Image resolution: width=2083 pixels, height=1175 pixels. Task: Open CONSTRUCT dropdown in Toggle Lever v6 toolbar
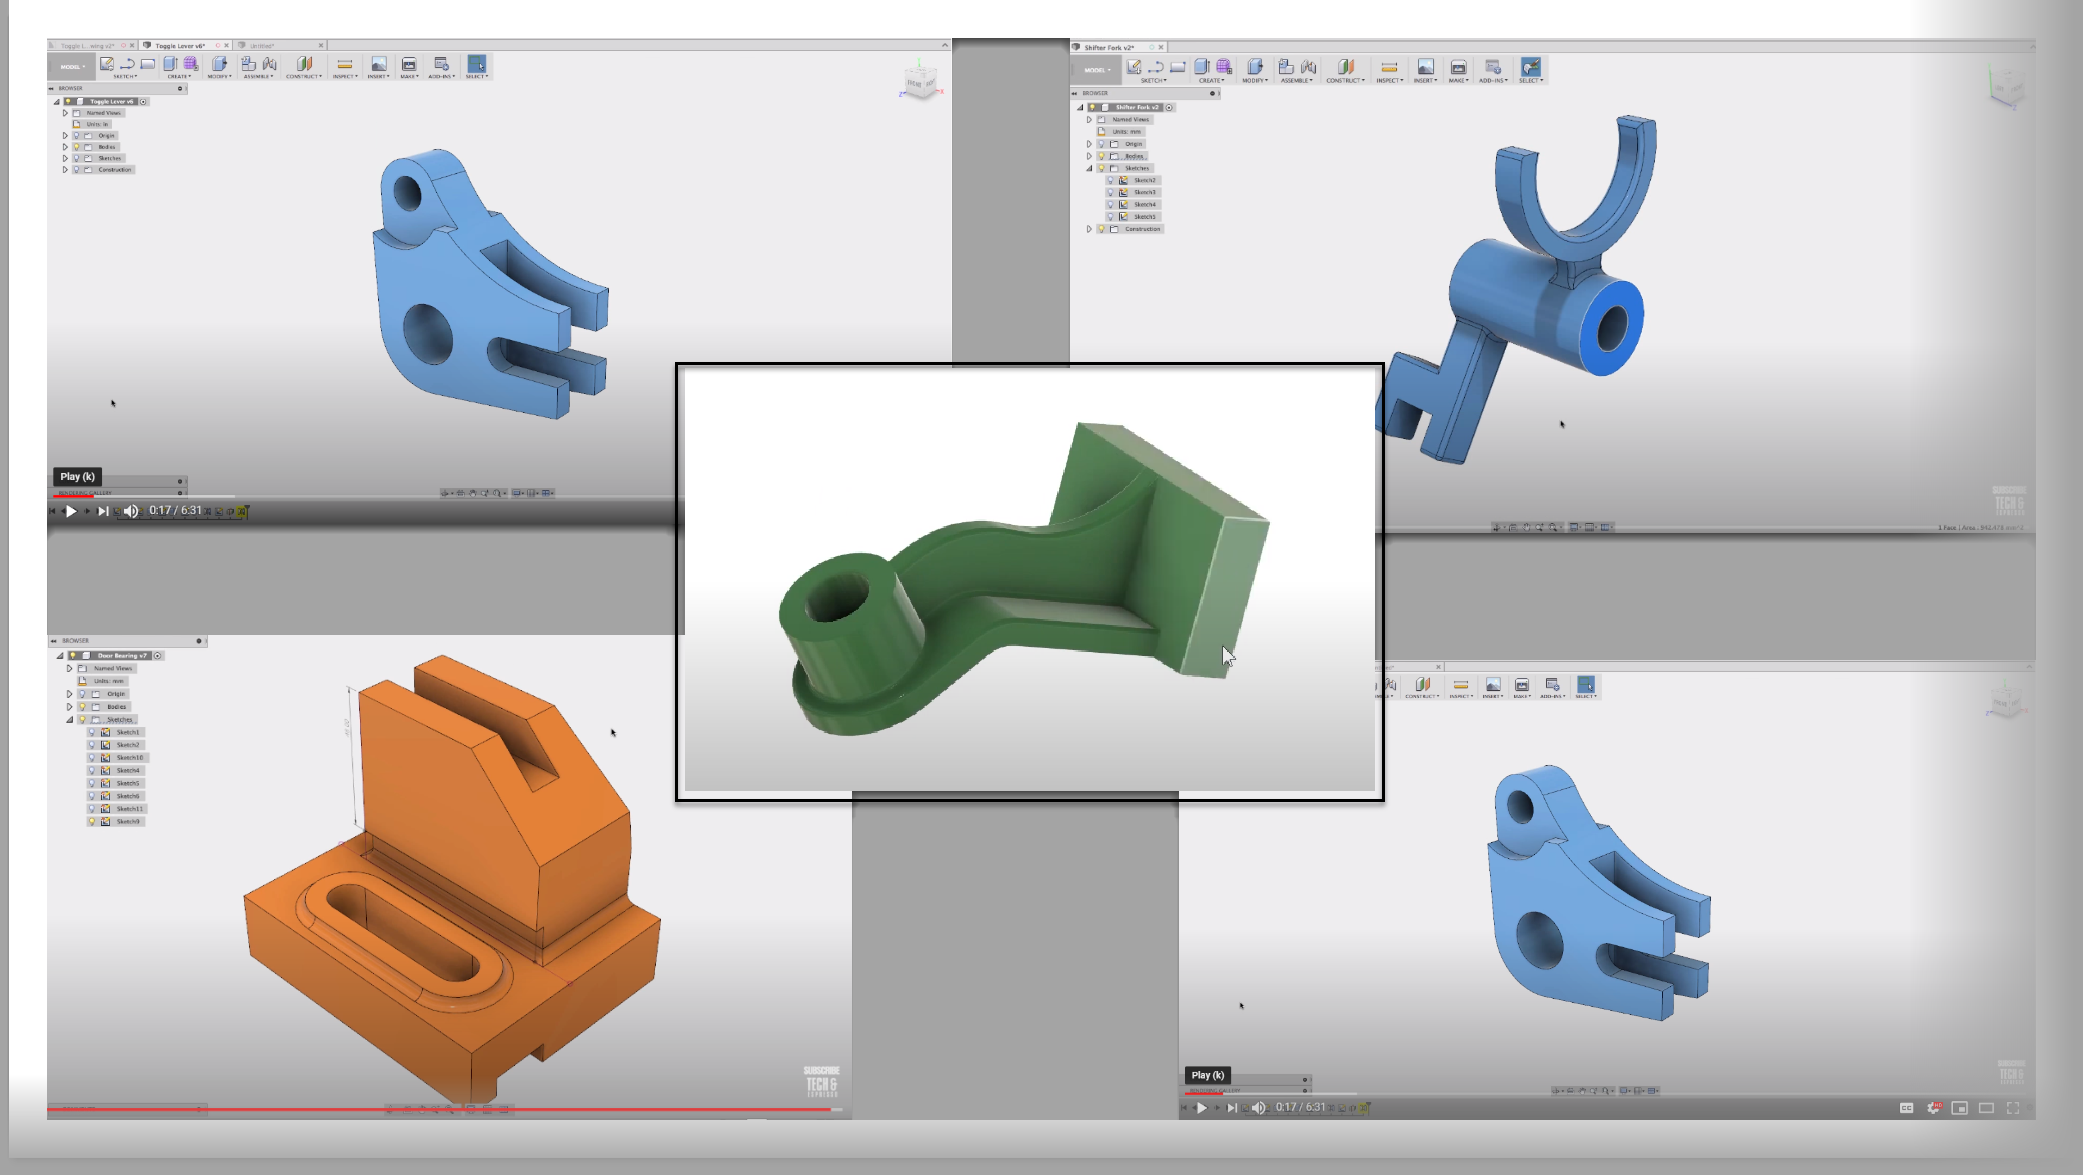point(304,76)
